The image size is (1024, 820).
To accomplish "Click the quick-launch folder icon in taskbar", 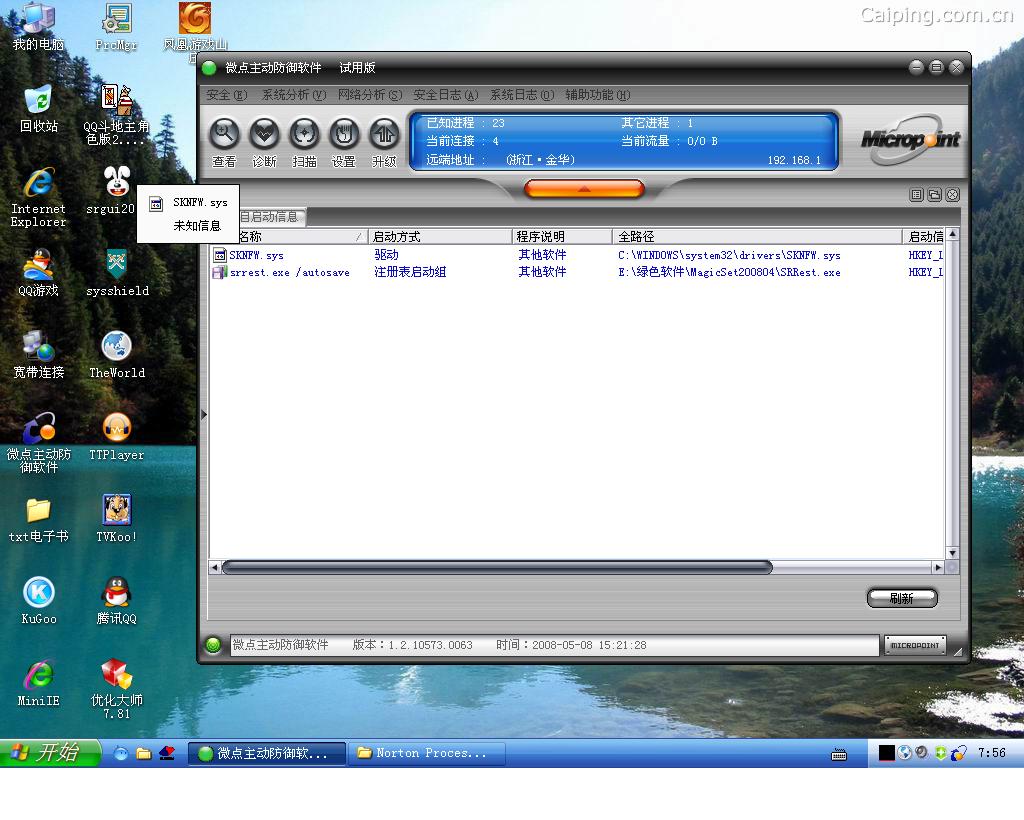I will tap(144, 753).
